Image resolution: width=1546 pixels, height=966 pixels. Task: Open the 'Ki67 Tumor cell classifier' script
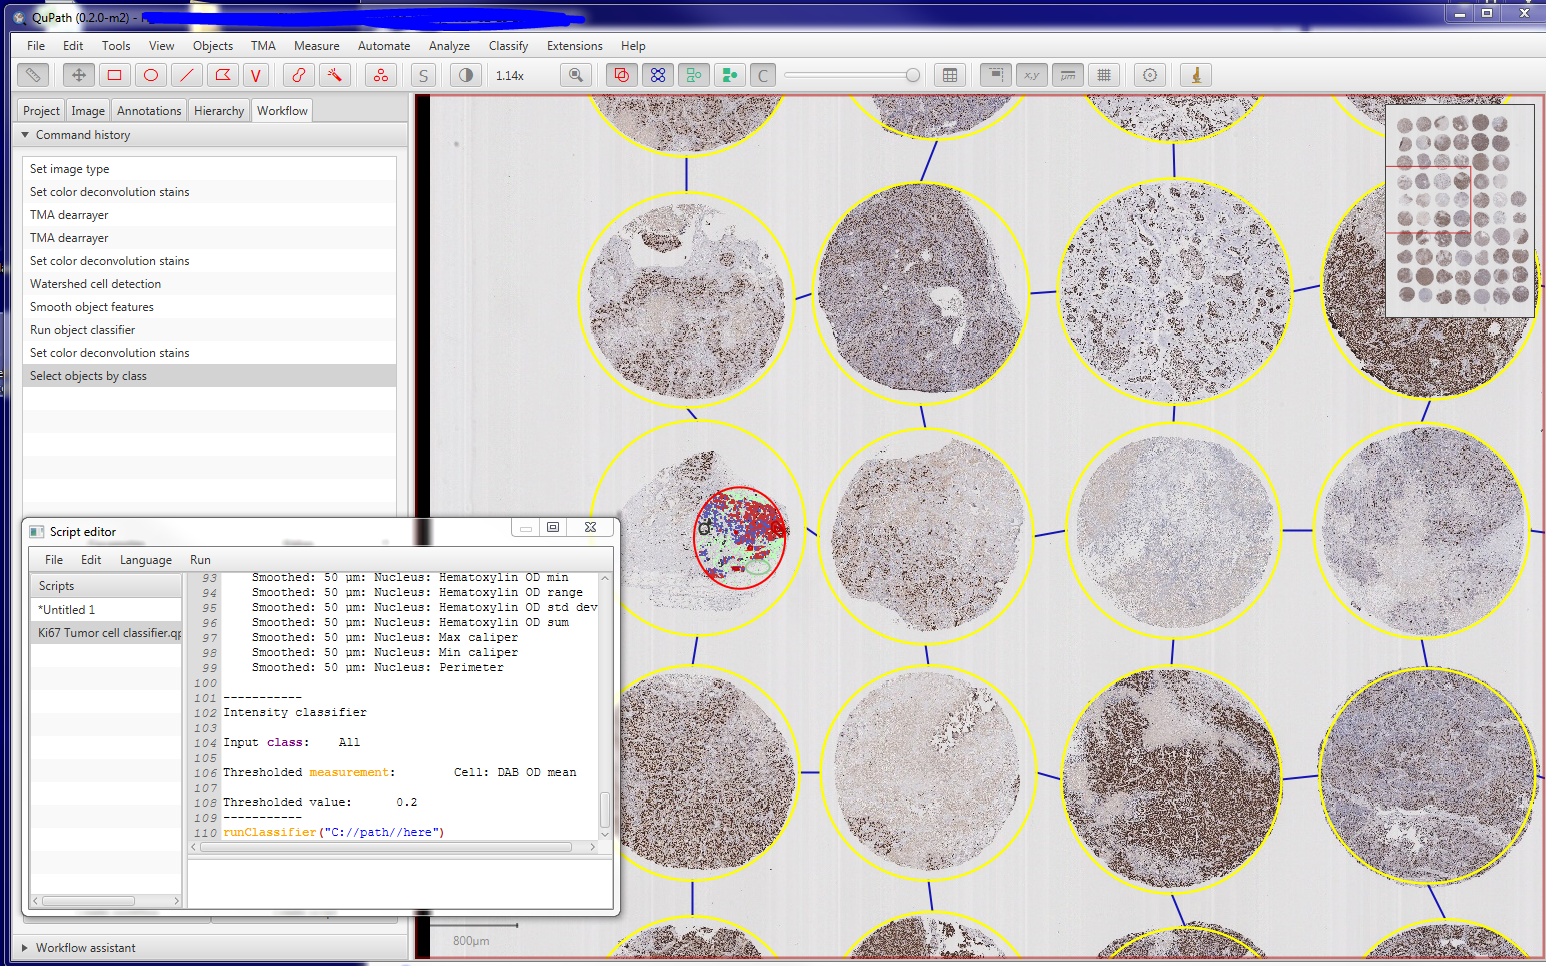click(109, 633)
